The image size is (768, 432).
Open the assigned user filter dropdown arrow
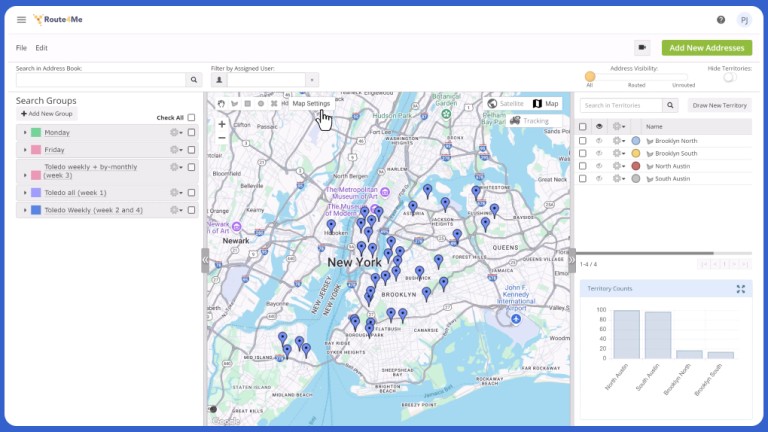pos(312,80)
